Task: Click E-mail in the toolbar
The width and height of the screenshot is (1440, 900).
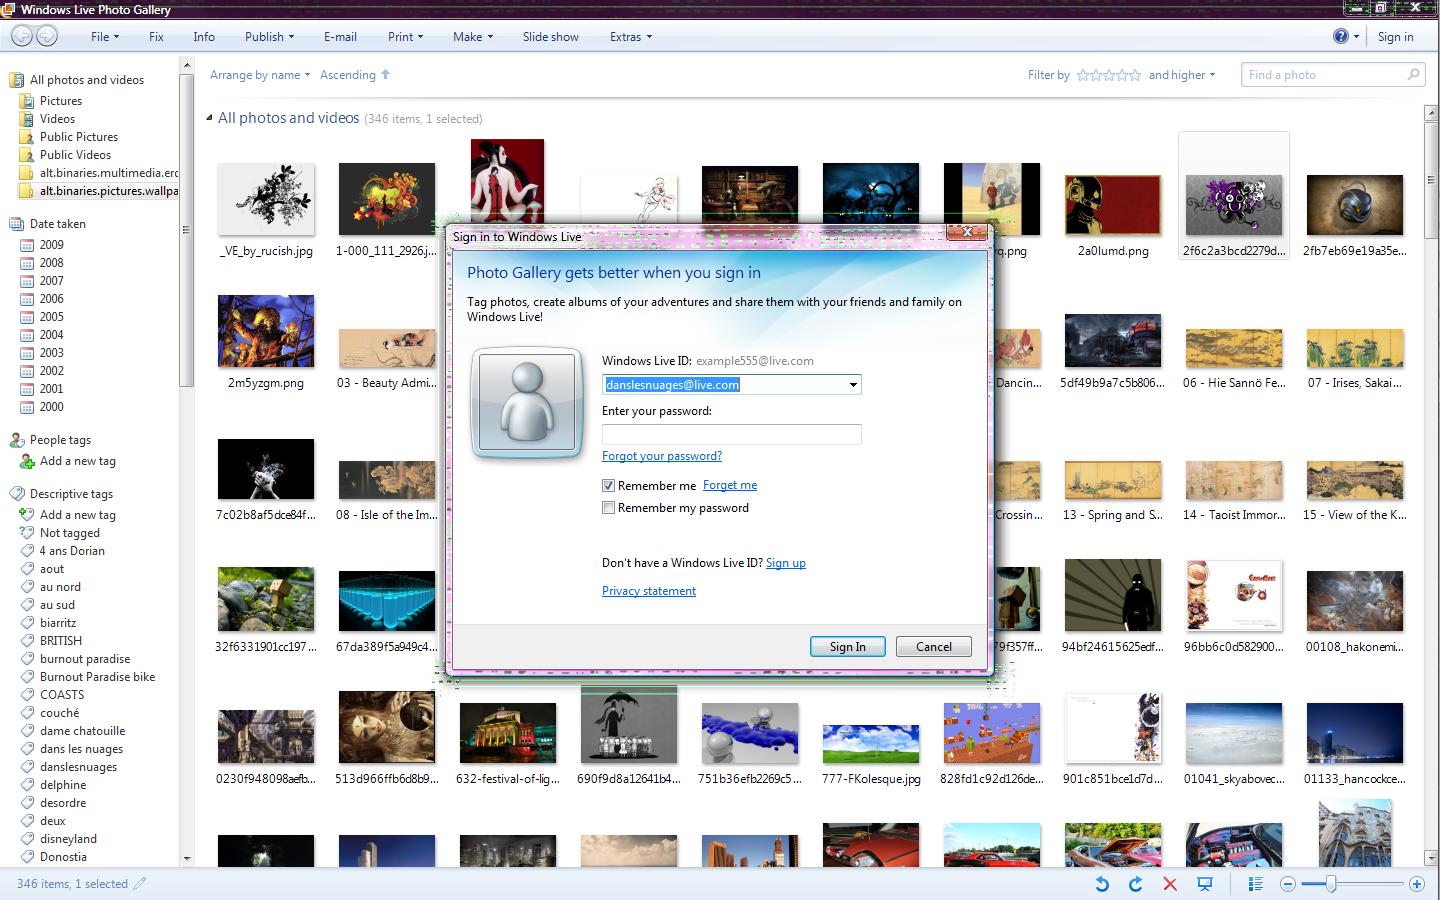Action: pyautogui.click(x=340, y=37)
